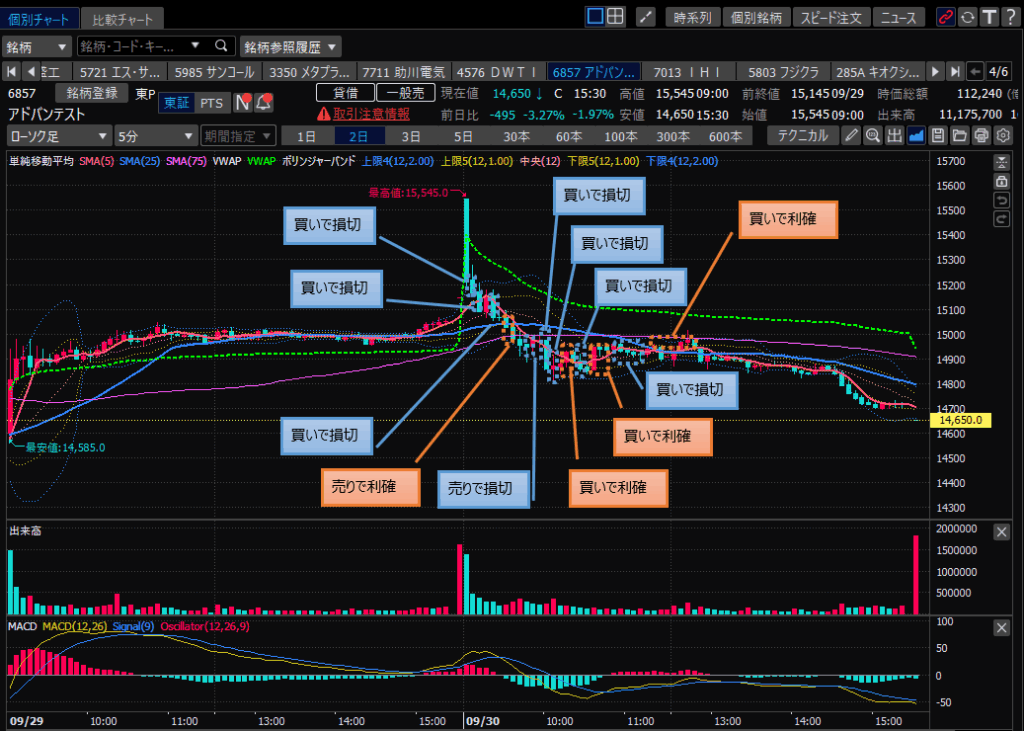Viewport: 1024px width, 731px height.
Task: Switch to four-panel split layout
Action: tap(617, 16)
